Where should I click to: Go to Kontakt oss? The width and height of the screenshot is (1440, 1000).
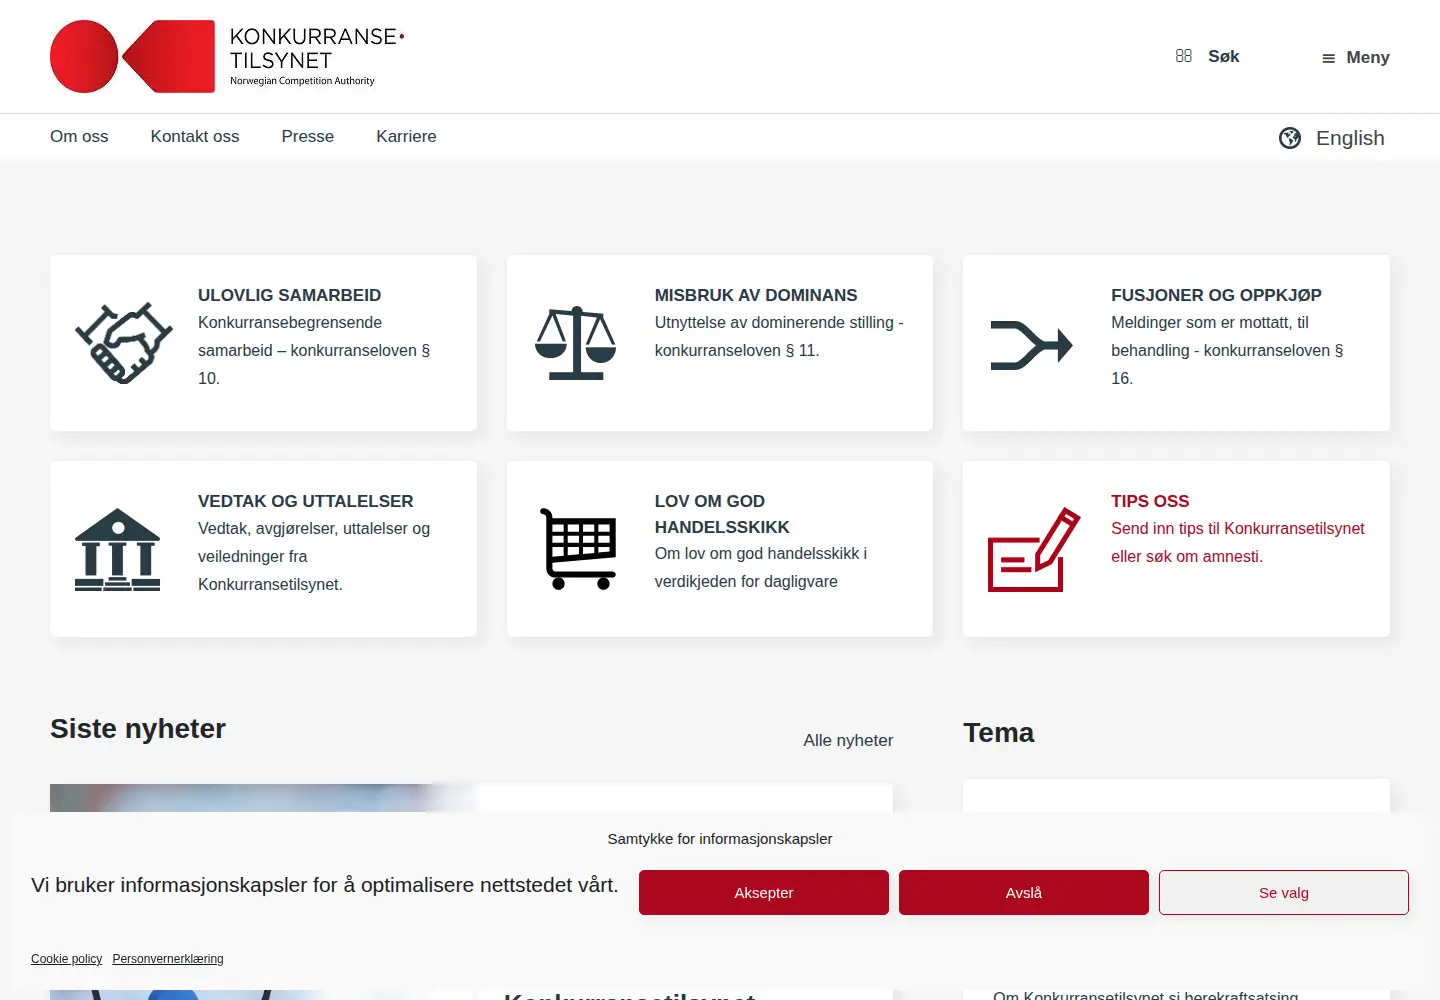(x=195, y=137)
